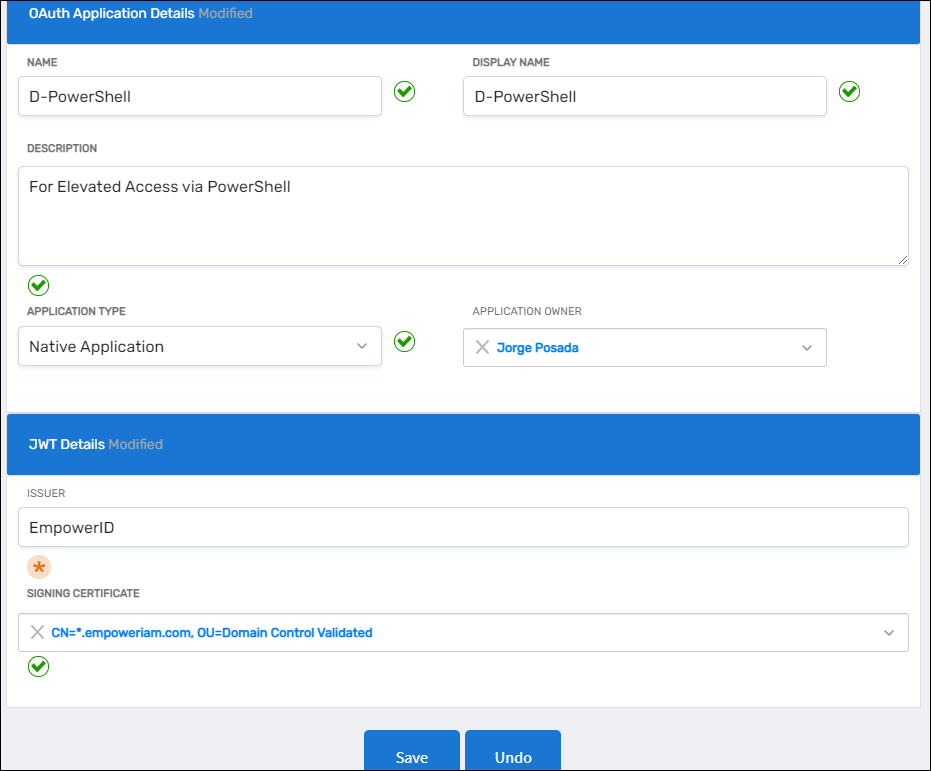Click the Description text area
Image resolution: width=931 pixels, height=771 pixels.
click(x=463, y=215)
